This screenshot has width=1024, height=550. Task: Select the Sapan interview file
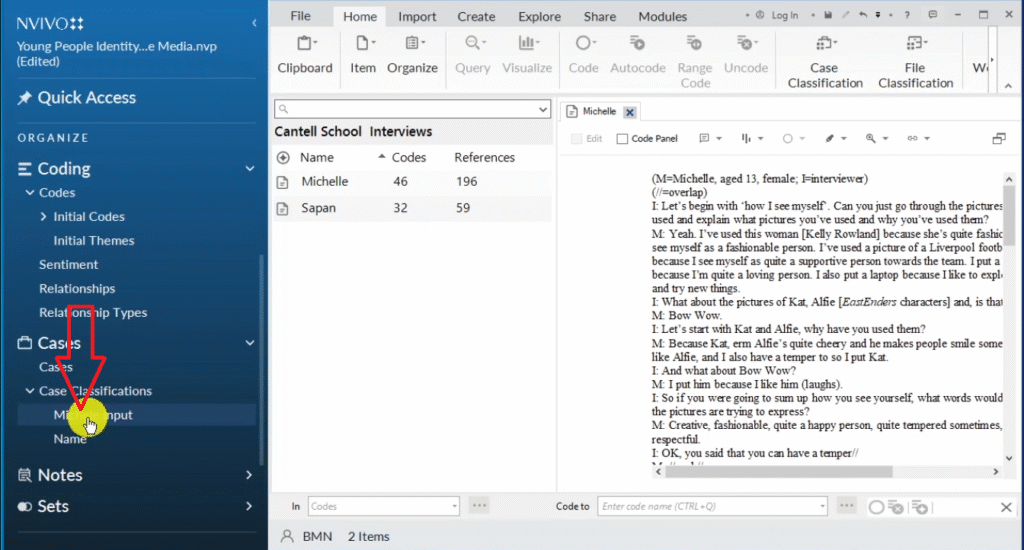click(318, 208)
